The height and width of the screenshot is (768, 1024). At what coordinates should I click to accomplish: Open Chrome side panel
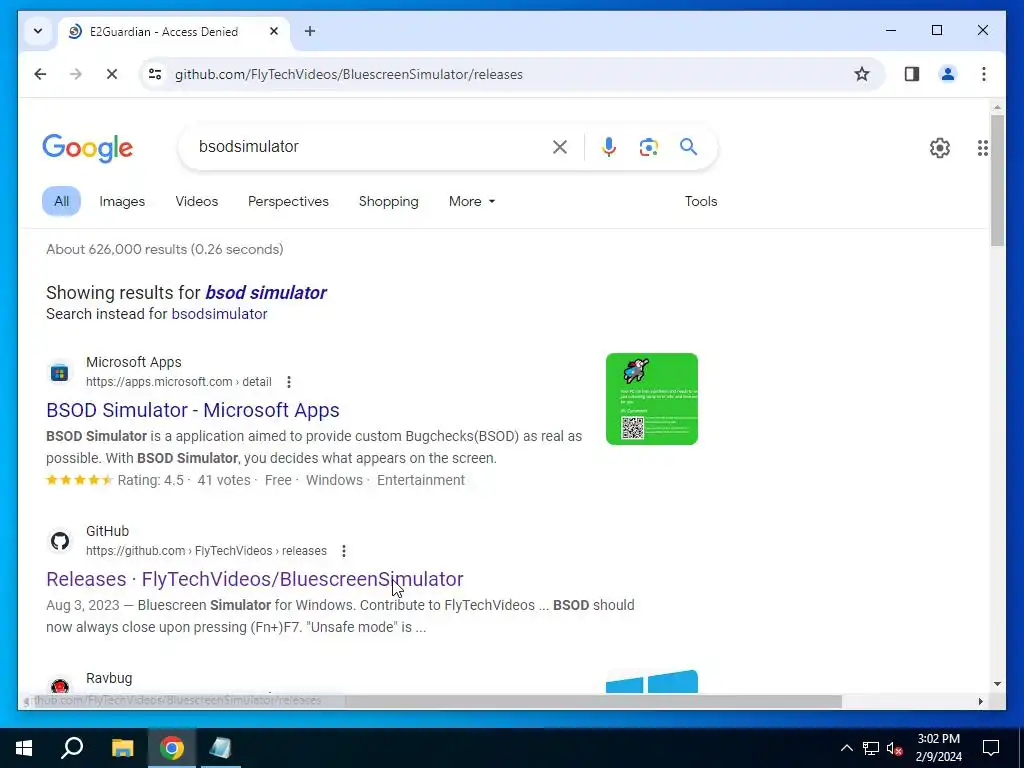pos(912,74)
